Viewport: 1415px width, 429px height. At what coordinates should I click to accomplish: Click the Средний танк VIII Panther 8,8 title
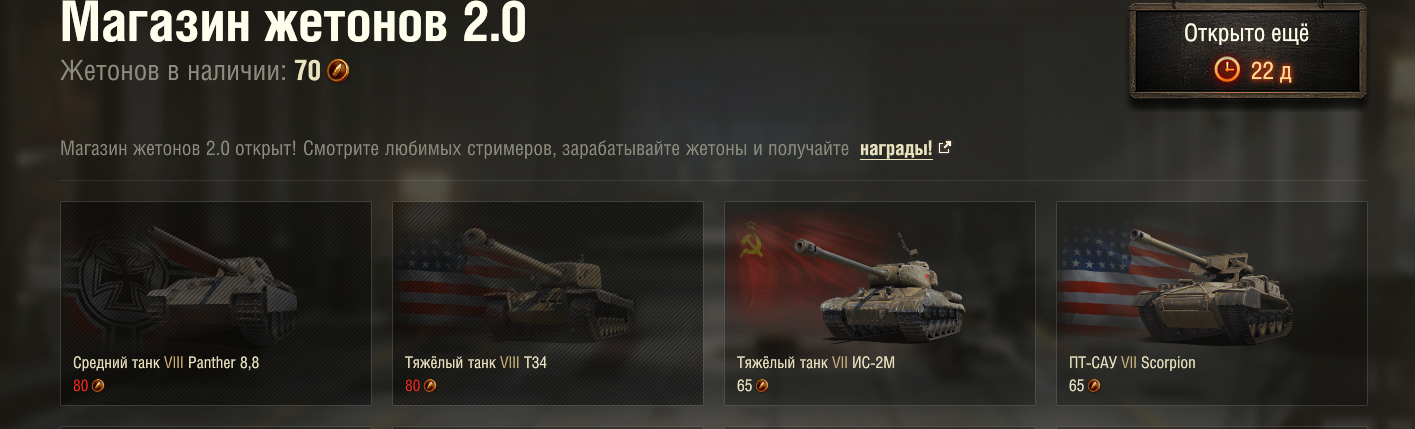(166, 363)
